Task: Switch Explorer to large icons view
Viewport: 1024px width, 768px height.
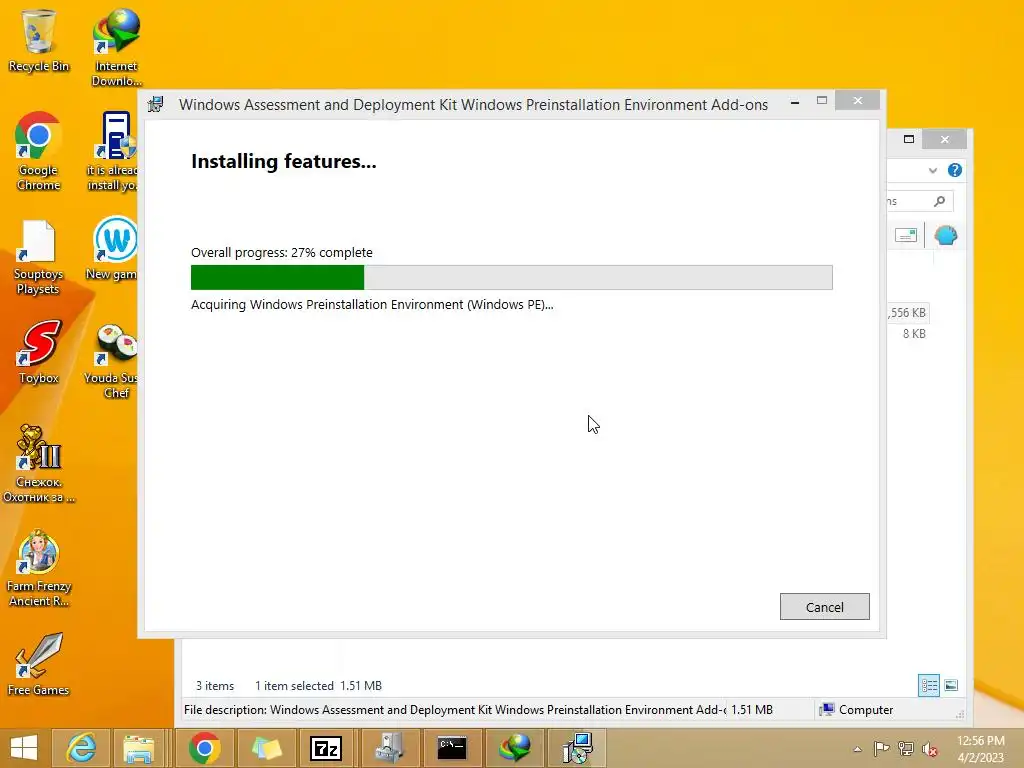Action: tap(951, 685)
